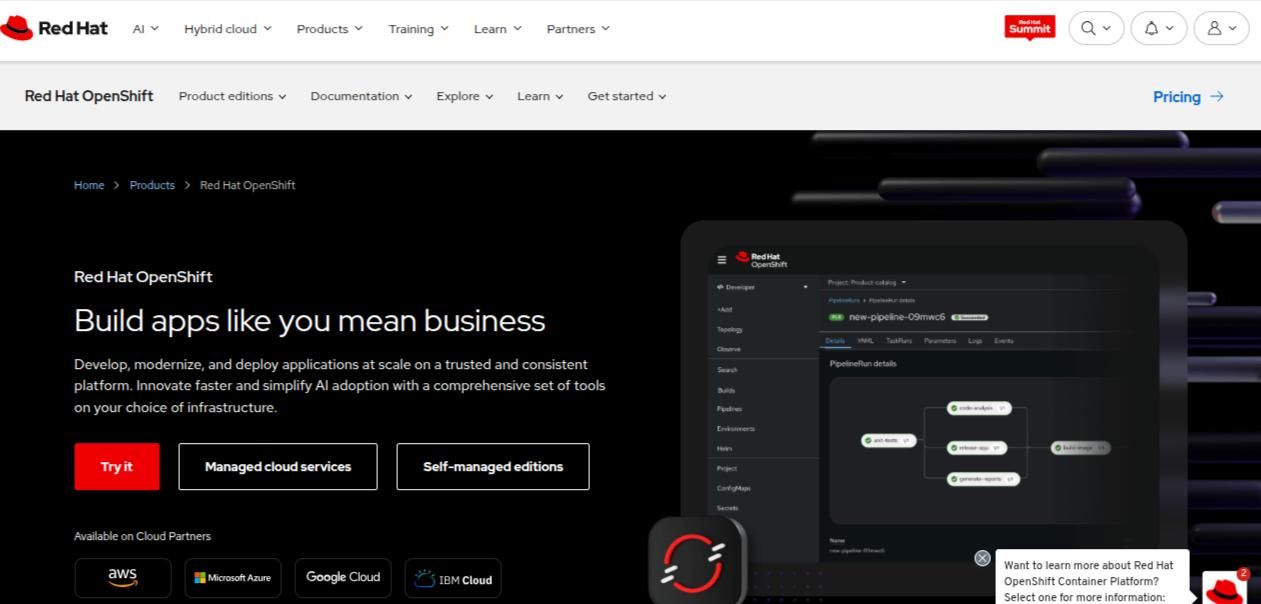Expand the Hybrid cloud menu
Viewport: 1261px width, 604px height.
[228, 29]
